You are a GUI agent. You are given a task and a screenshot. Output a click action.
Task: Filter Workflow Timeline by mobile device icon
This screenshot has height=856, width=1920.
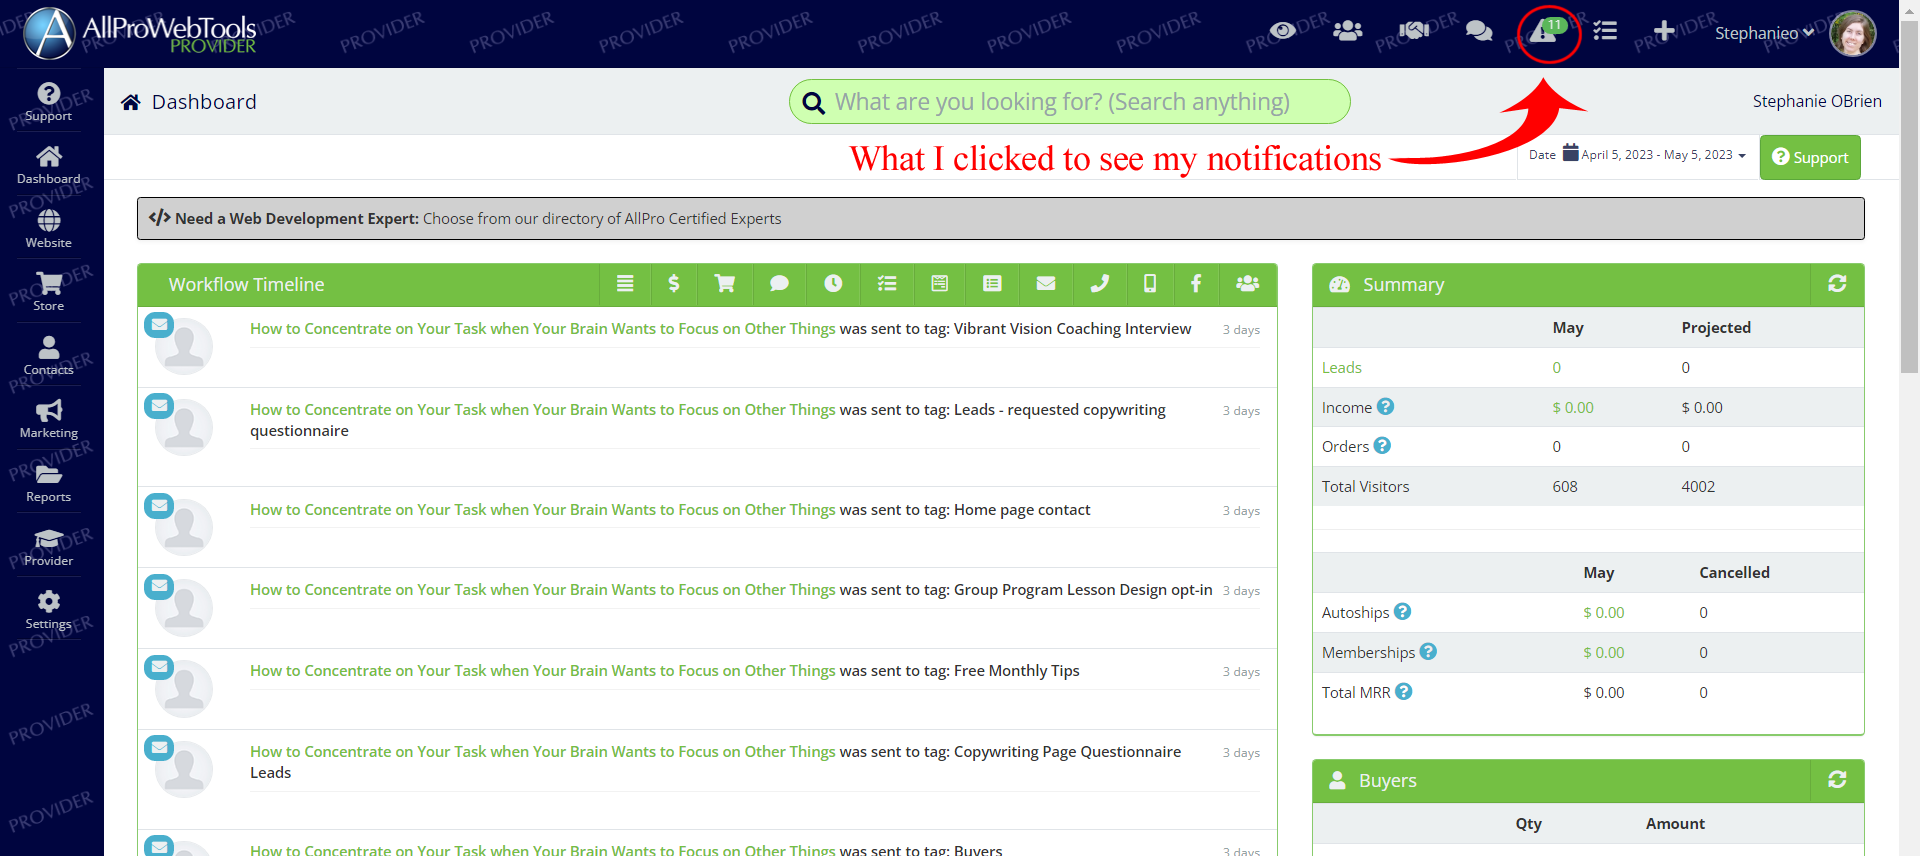pos(1150,284)
